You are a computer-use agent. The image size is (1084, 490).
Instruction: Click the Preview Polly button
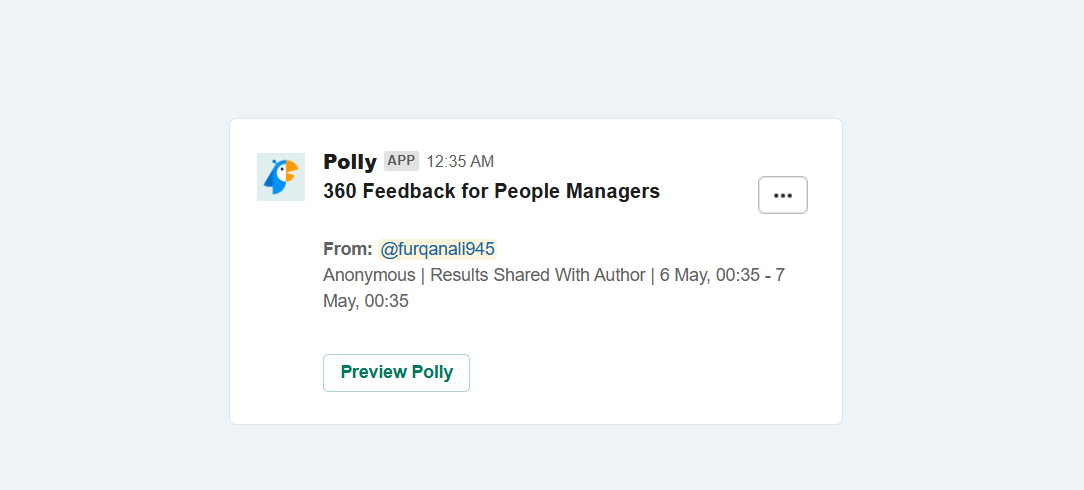[x=396, y=373]
